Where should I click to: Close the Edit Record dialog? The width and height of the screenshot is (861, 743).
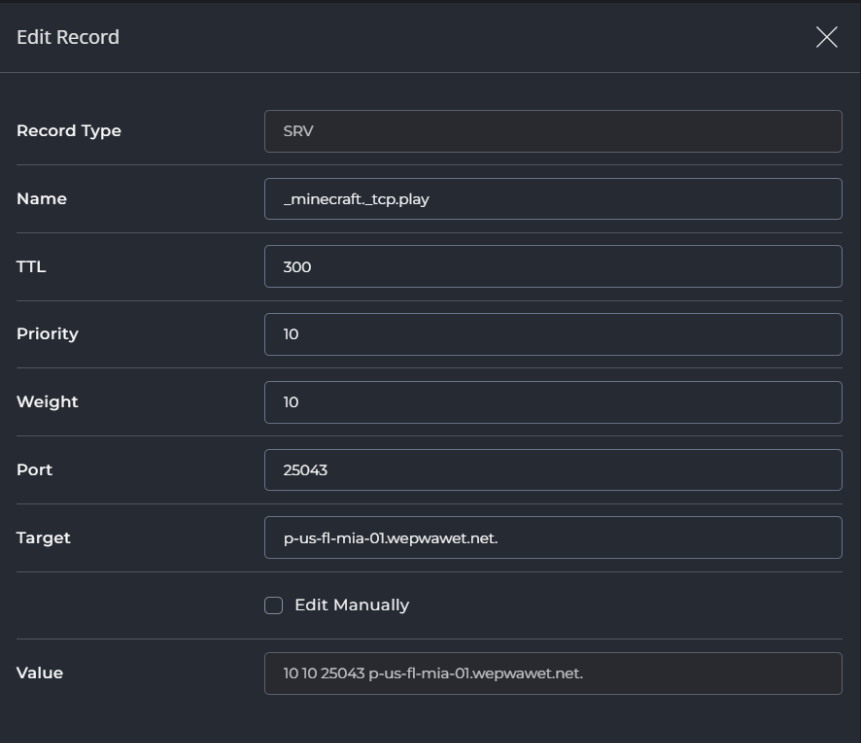pos(826,38)
